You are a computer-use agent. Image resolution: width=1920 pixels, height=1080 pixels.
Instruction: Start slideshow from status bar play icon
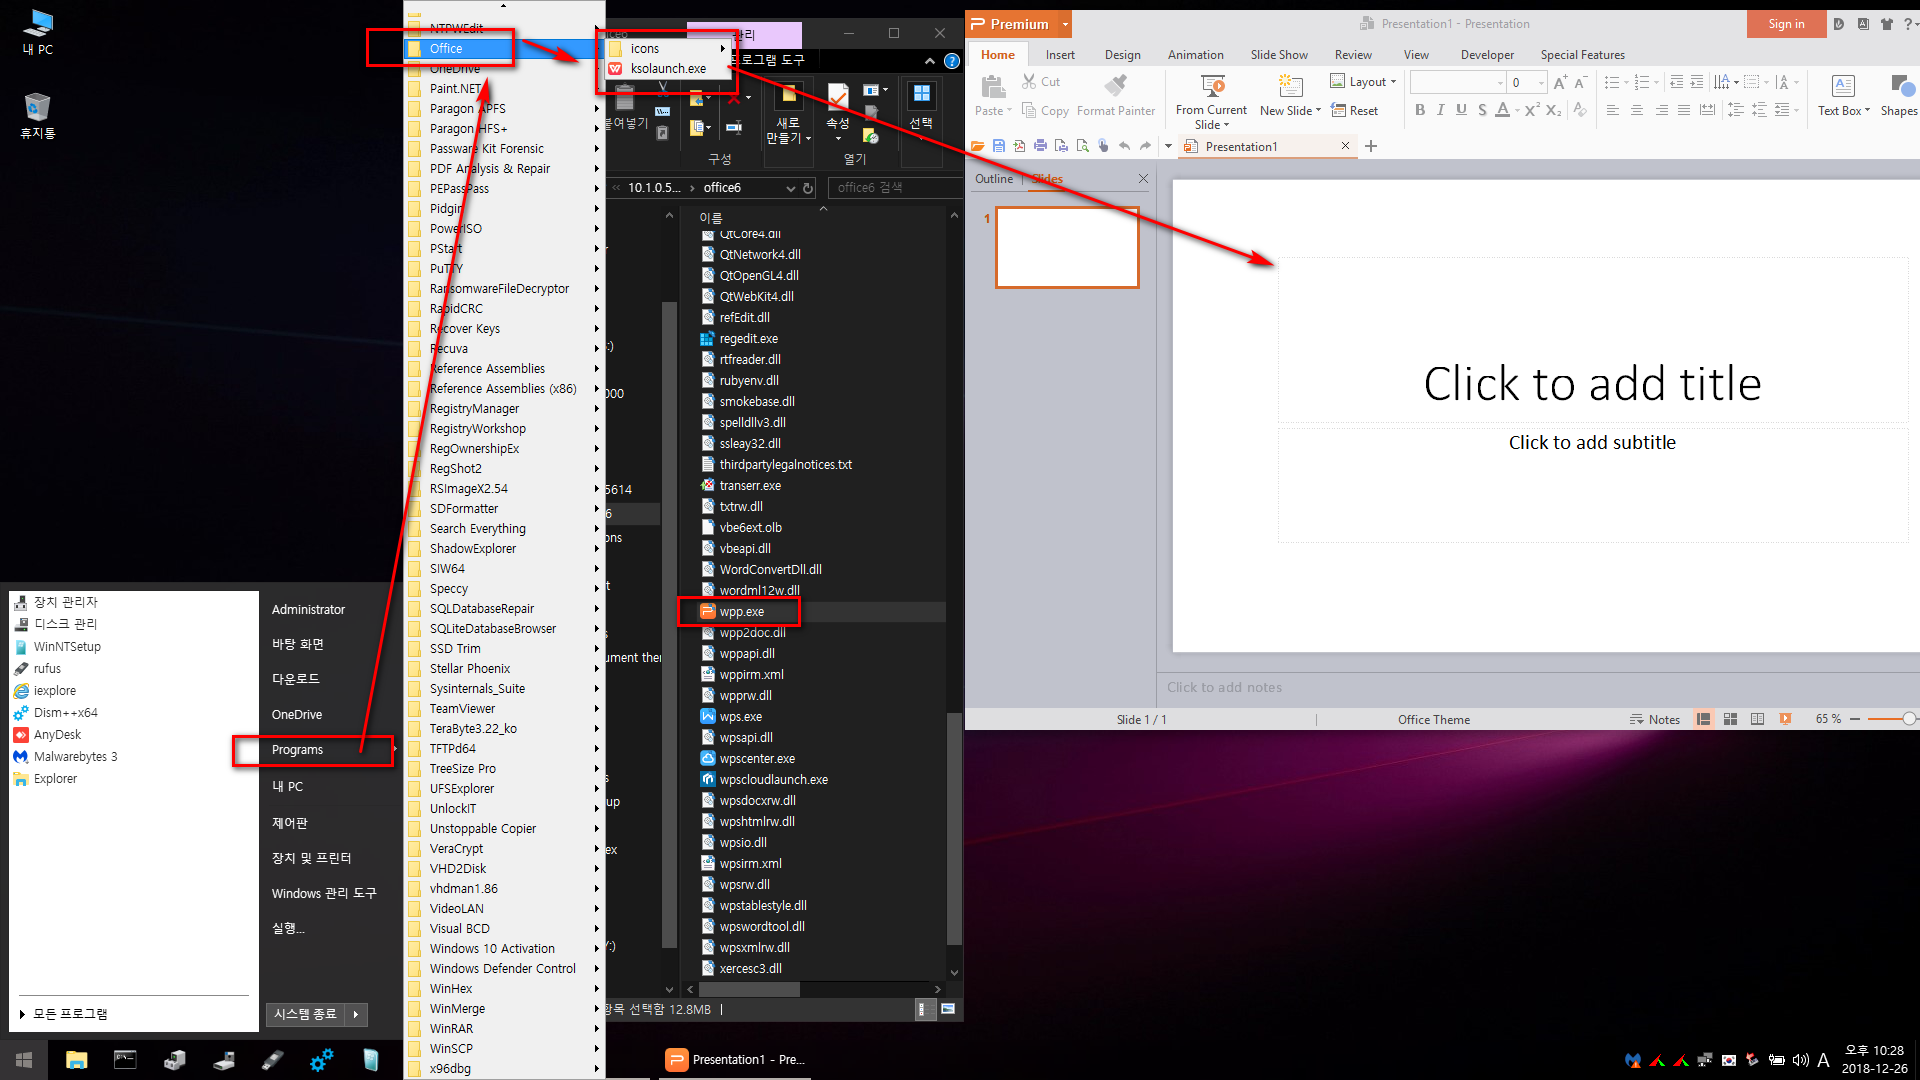1785,719
